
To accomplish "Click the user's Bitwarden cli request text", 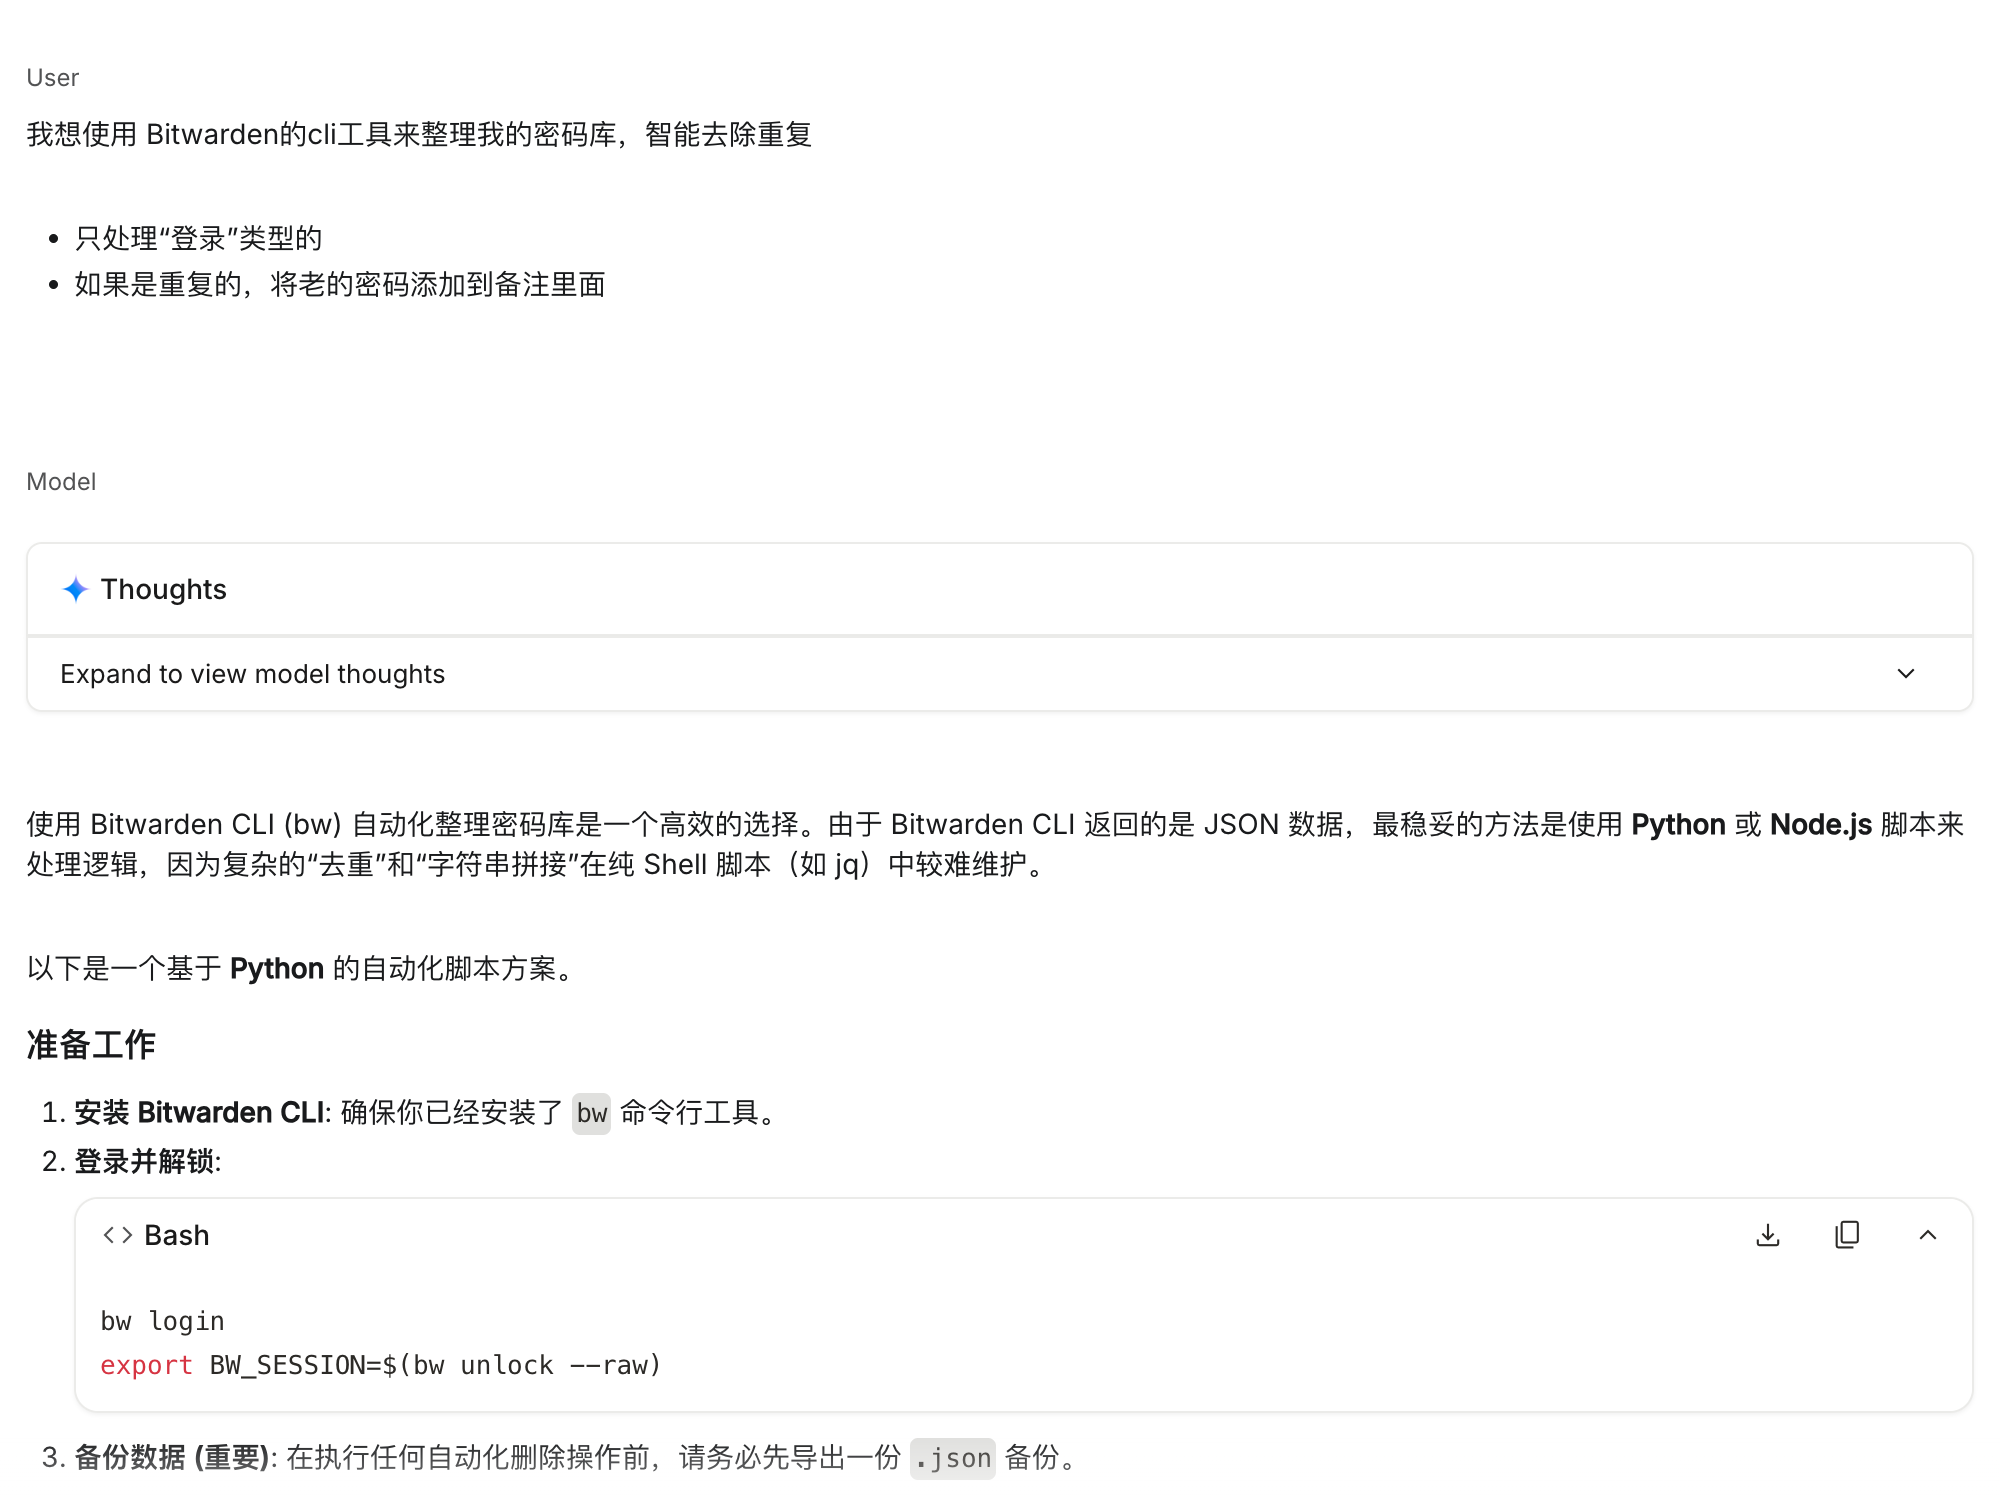I will pos(419,134).
